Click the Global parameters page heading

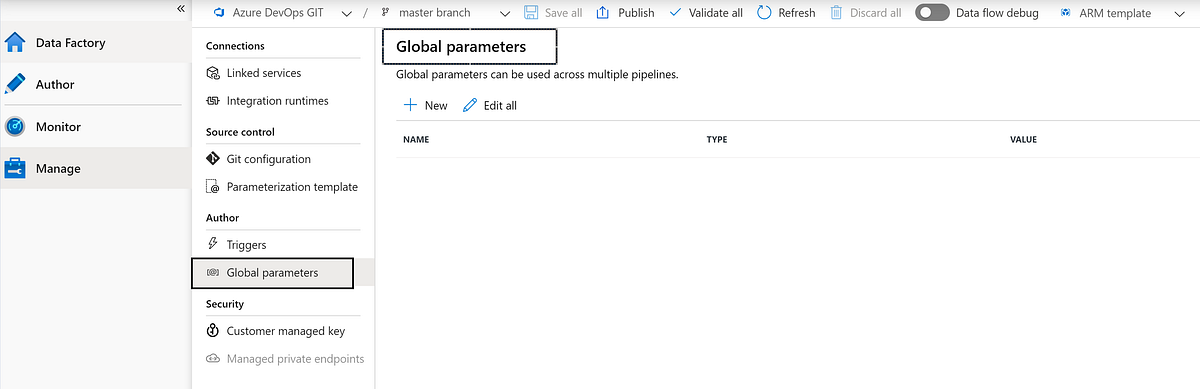461,46
